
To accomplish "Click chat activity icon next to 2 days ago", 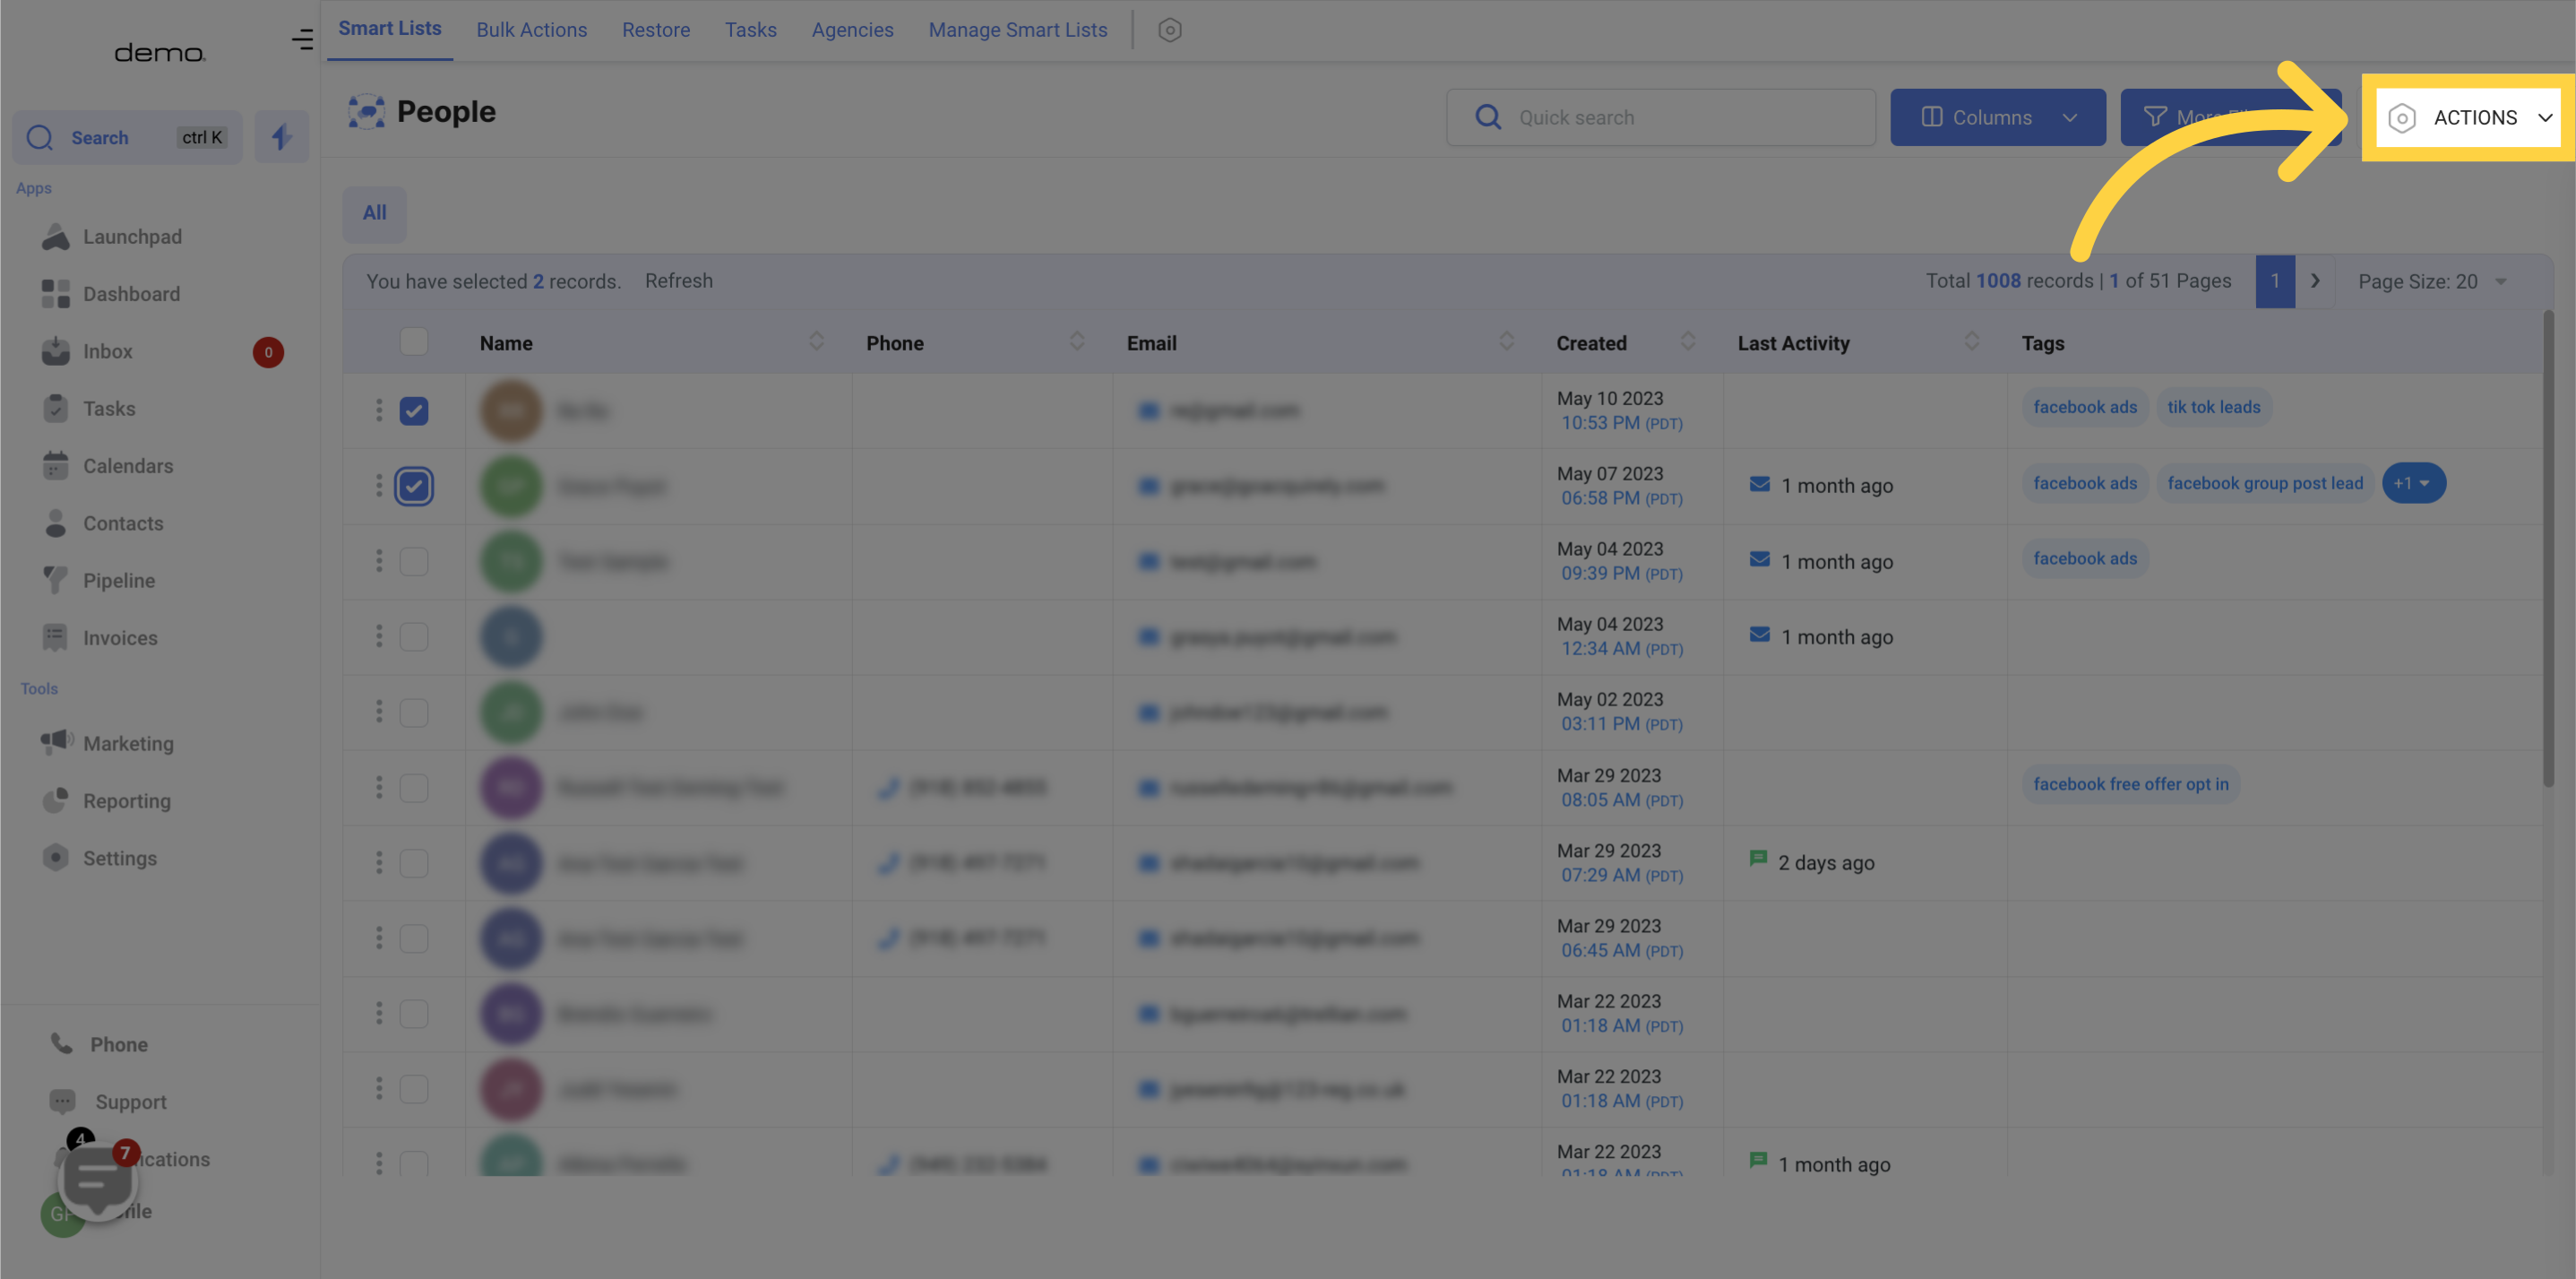I will (x=1757, y=859).
